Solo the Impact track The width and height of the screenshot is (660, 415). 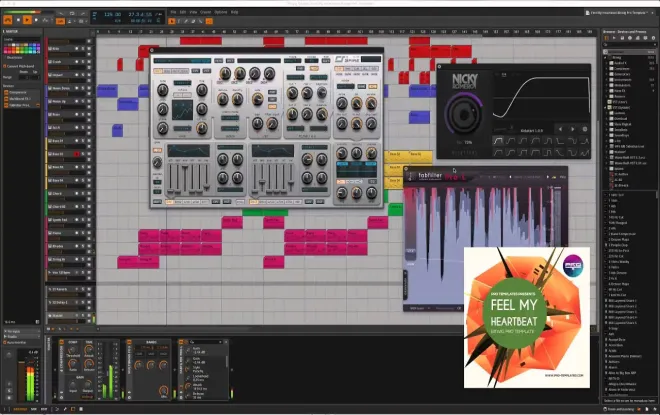pos(82,74)
